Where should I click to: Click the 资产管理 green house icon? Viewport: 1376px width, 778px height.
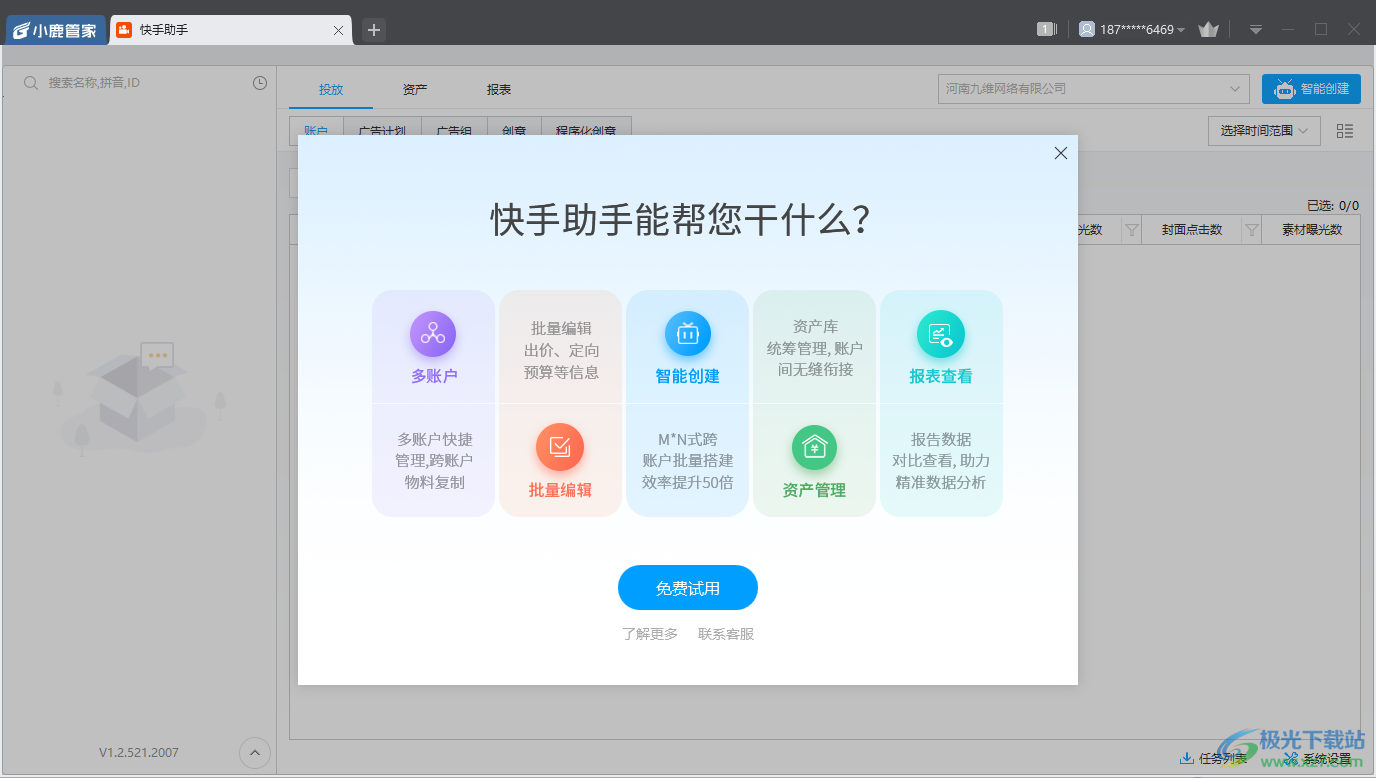[x=815, y=447]
